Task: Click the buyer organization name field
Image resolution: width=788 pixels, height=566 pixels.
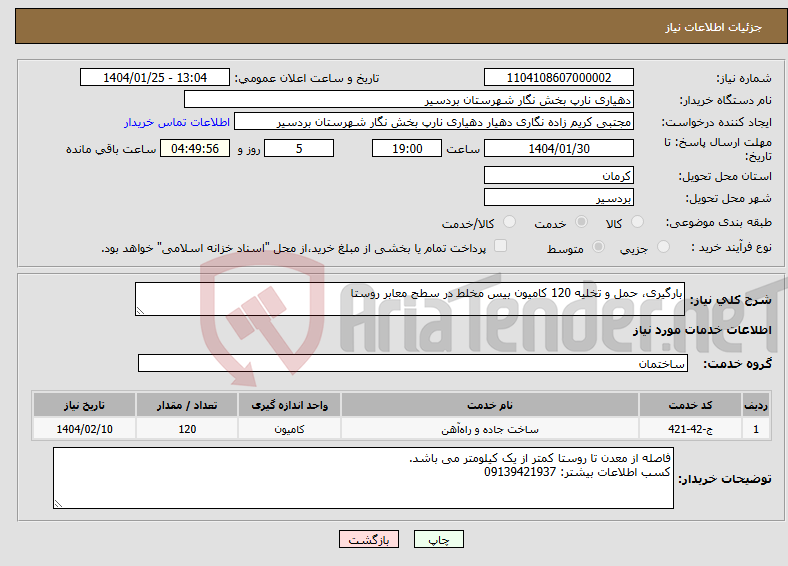Action: point(409,100)
